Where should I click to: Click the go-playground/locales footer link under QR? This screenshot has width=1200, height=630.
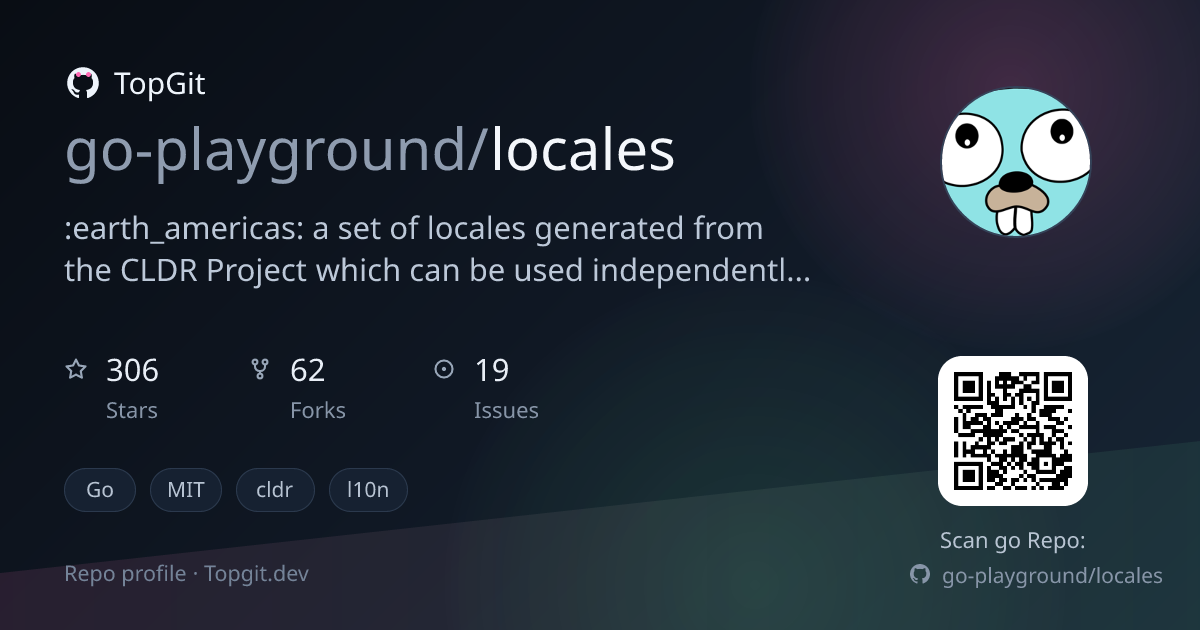coord(1052,576)
